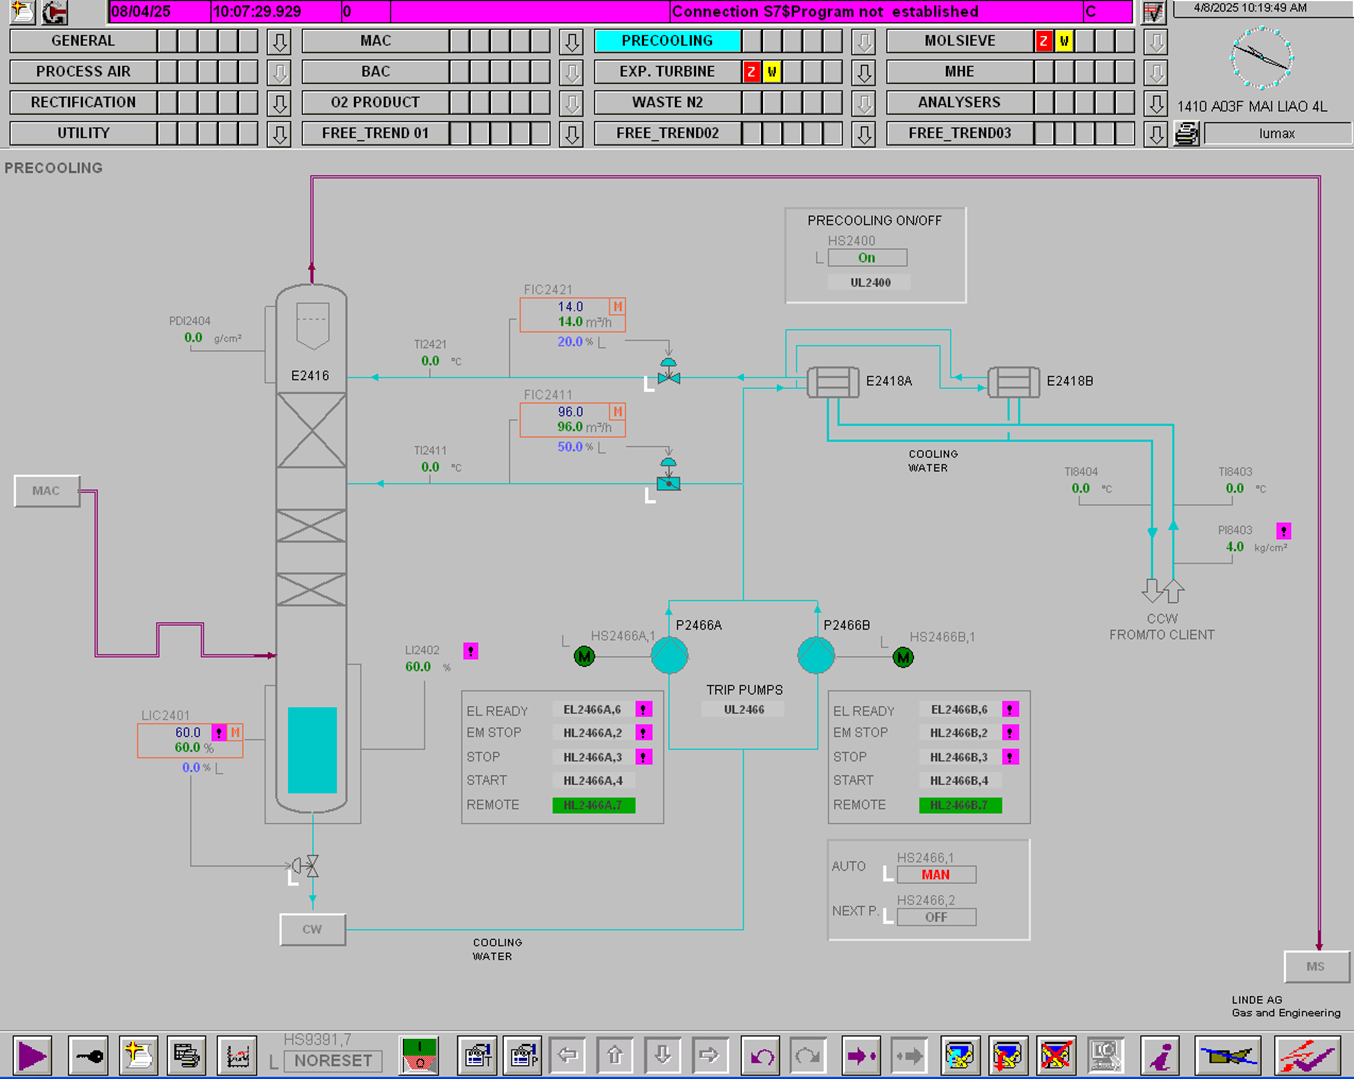Click the P2466A pump symbol

(x=669, y=656)
